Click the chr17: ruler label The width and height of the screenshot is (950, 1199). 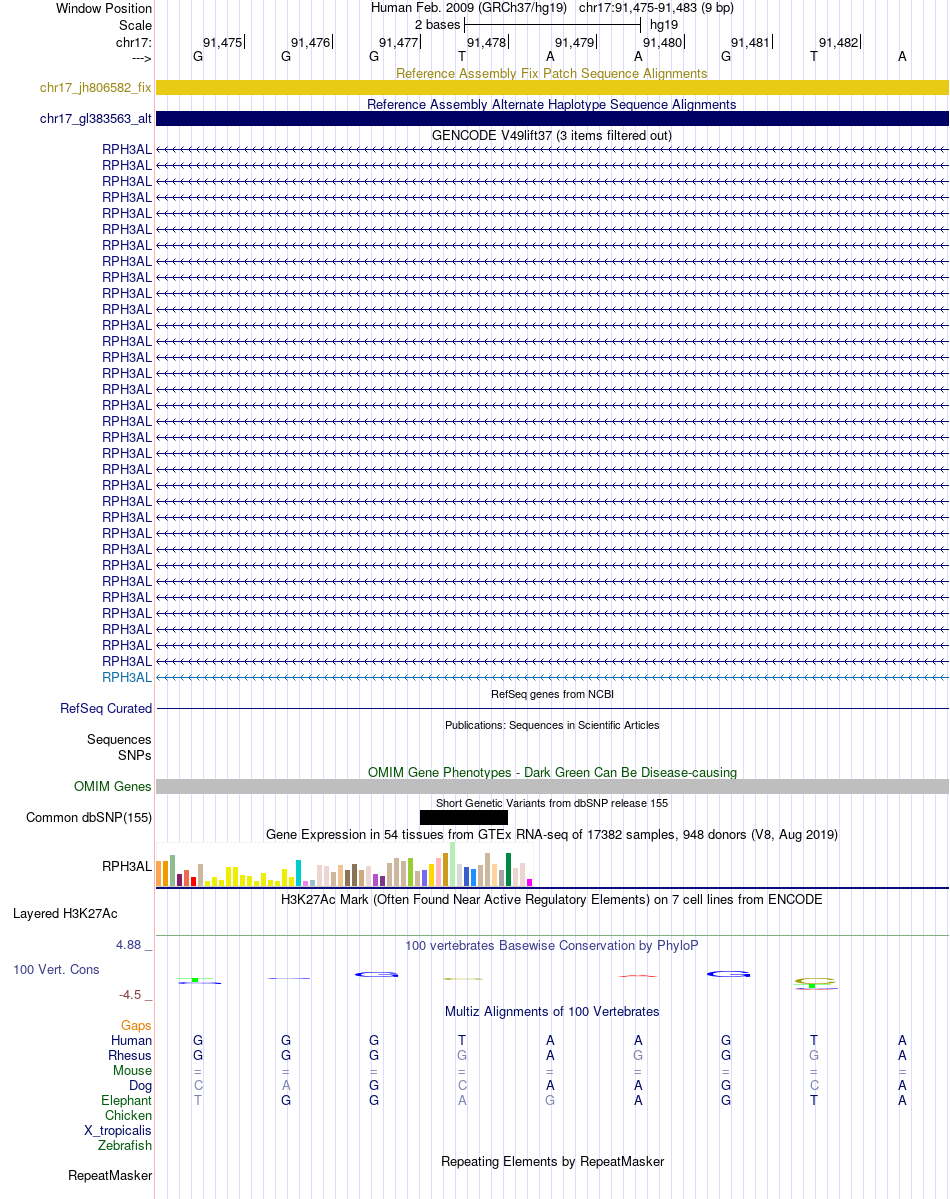[134, 43]
